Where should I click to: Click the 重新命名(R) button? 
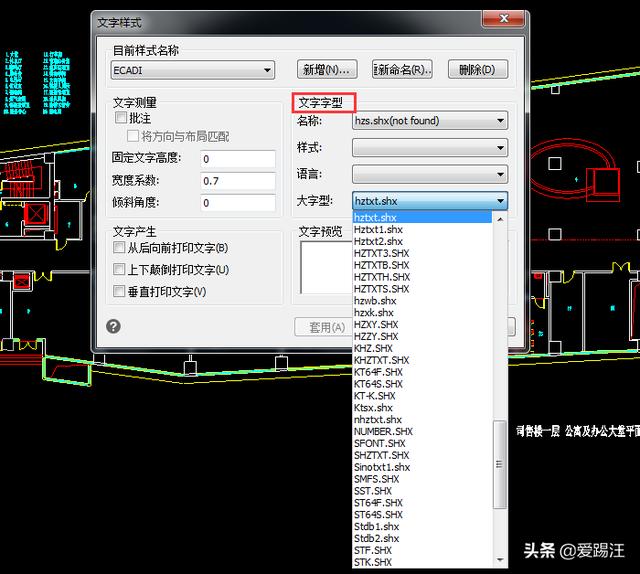point(402,69)
